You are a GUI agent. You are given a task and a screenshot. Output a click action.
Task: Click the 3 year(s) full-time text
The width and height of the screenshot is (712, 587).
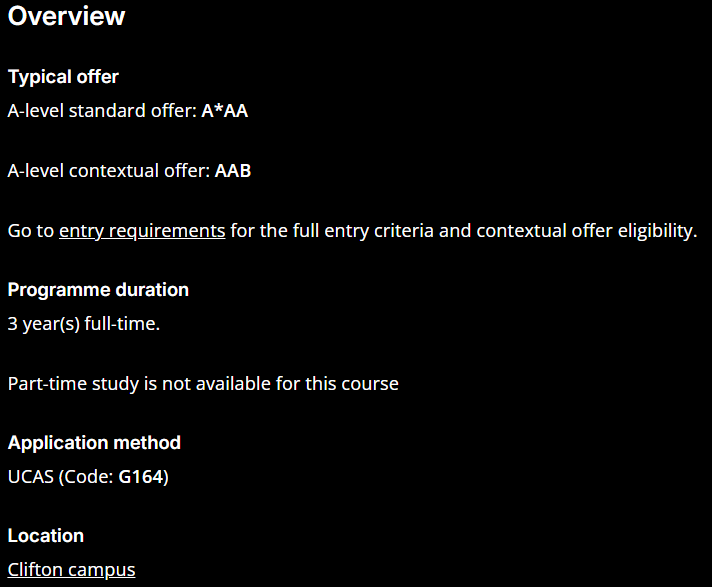[84, 324]
